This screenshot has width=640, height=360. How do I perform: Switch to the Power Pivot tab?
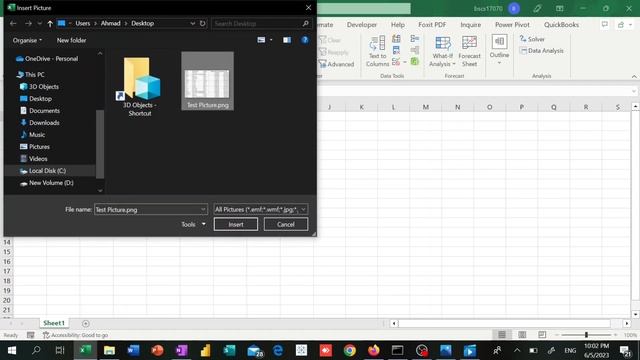(512, 24)
